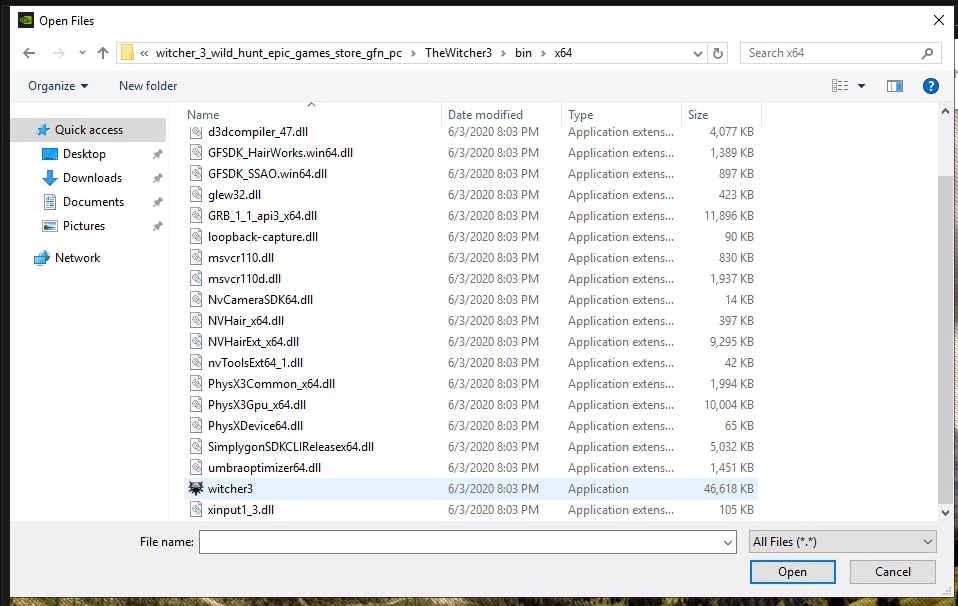Click the Back navigation arrow

[x=29, y=53]
